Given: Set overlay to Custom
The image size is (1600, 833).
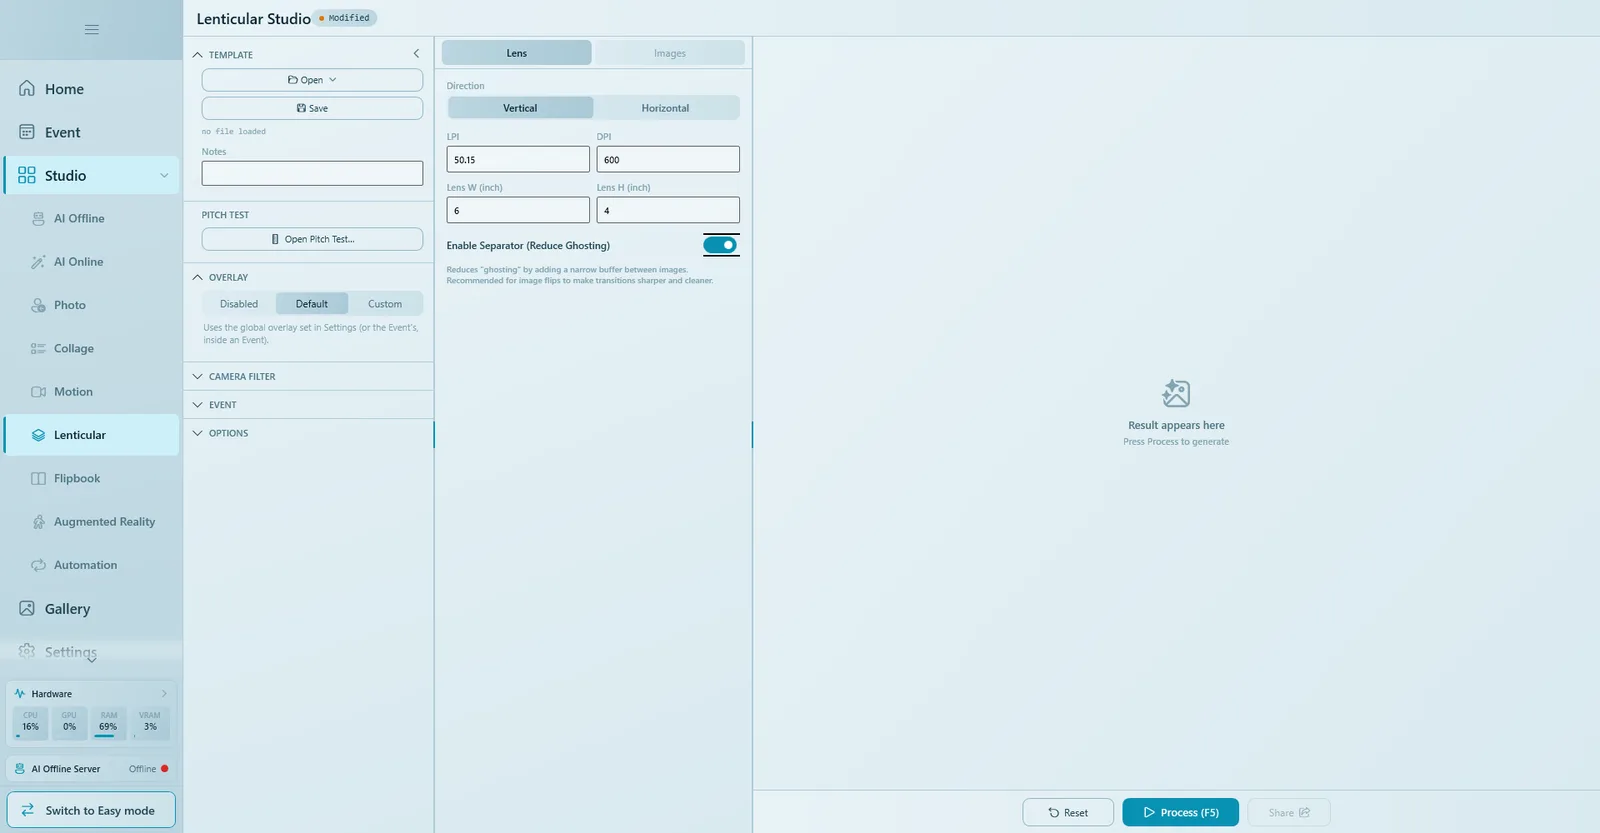Looking at the screenshot, I should (x=385, y=304).
